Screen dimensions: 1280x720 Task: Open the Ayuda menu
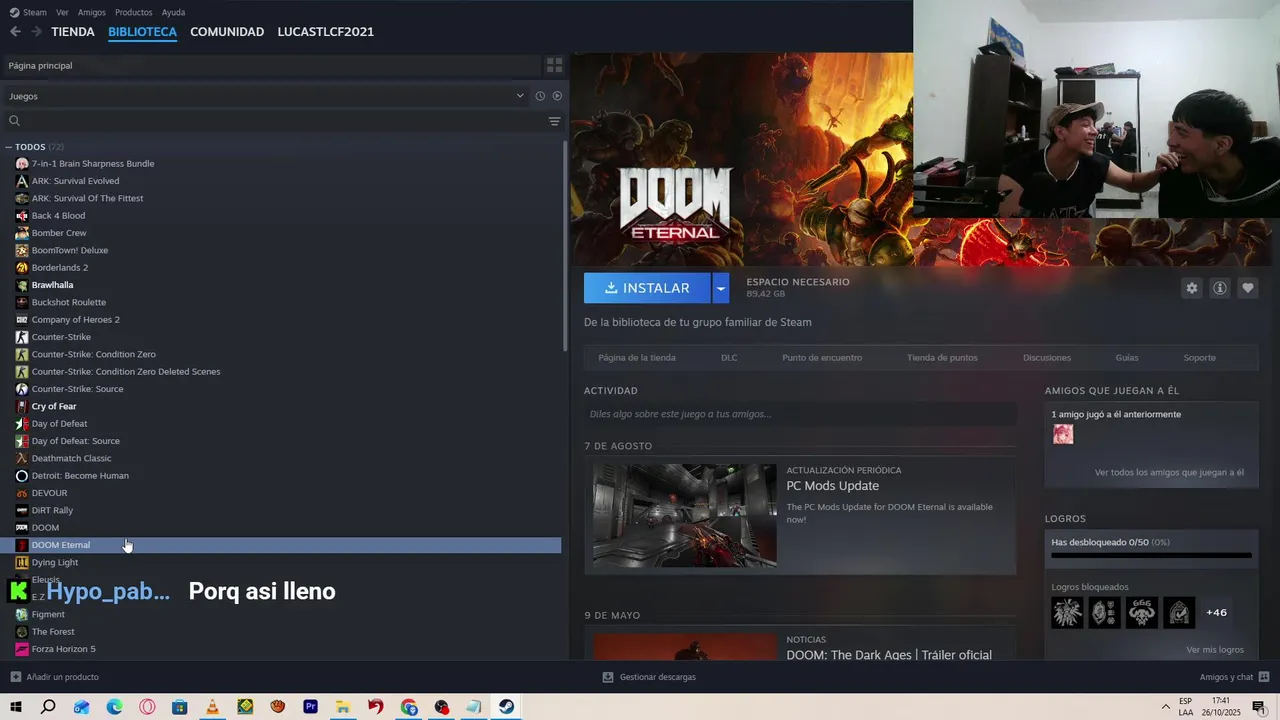click(x=173, y=12)
